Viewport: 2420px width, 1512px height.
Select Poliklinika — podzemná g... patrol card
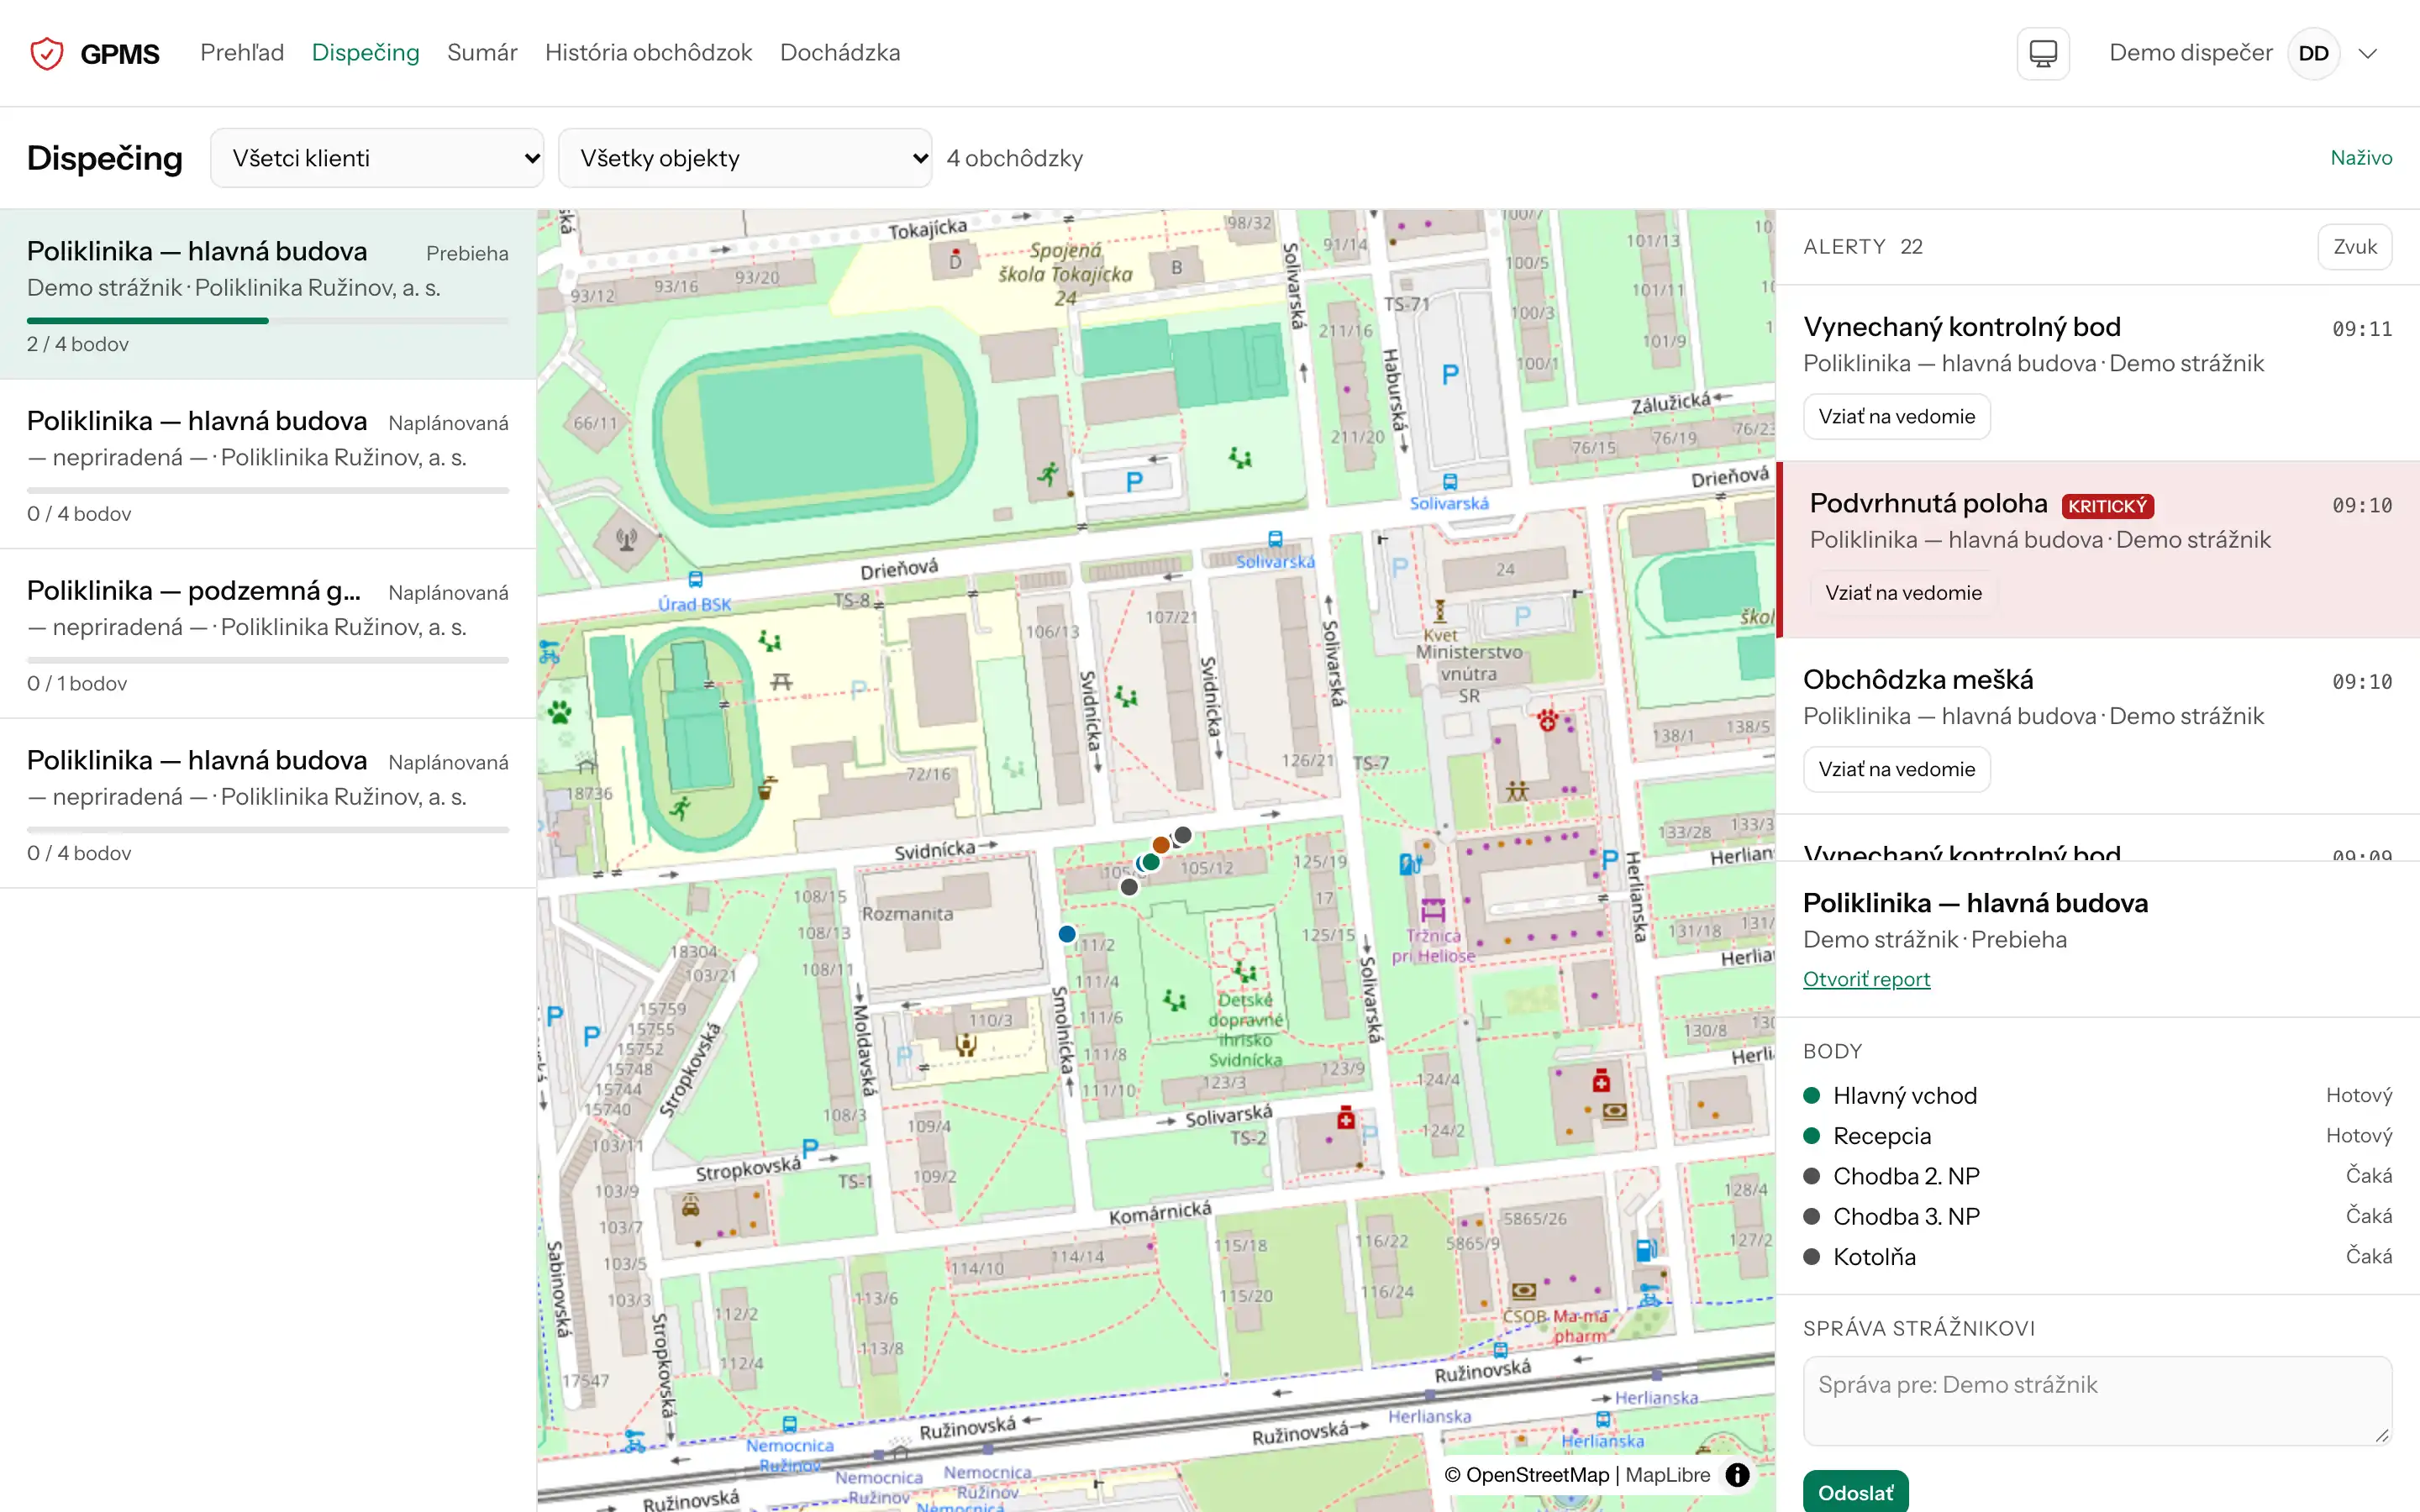pos(268,633)
